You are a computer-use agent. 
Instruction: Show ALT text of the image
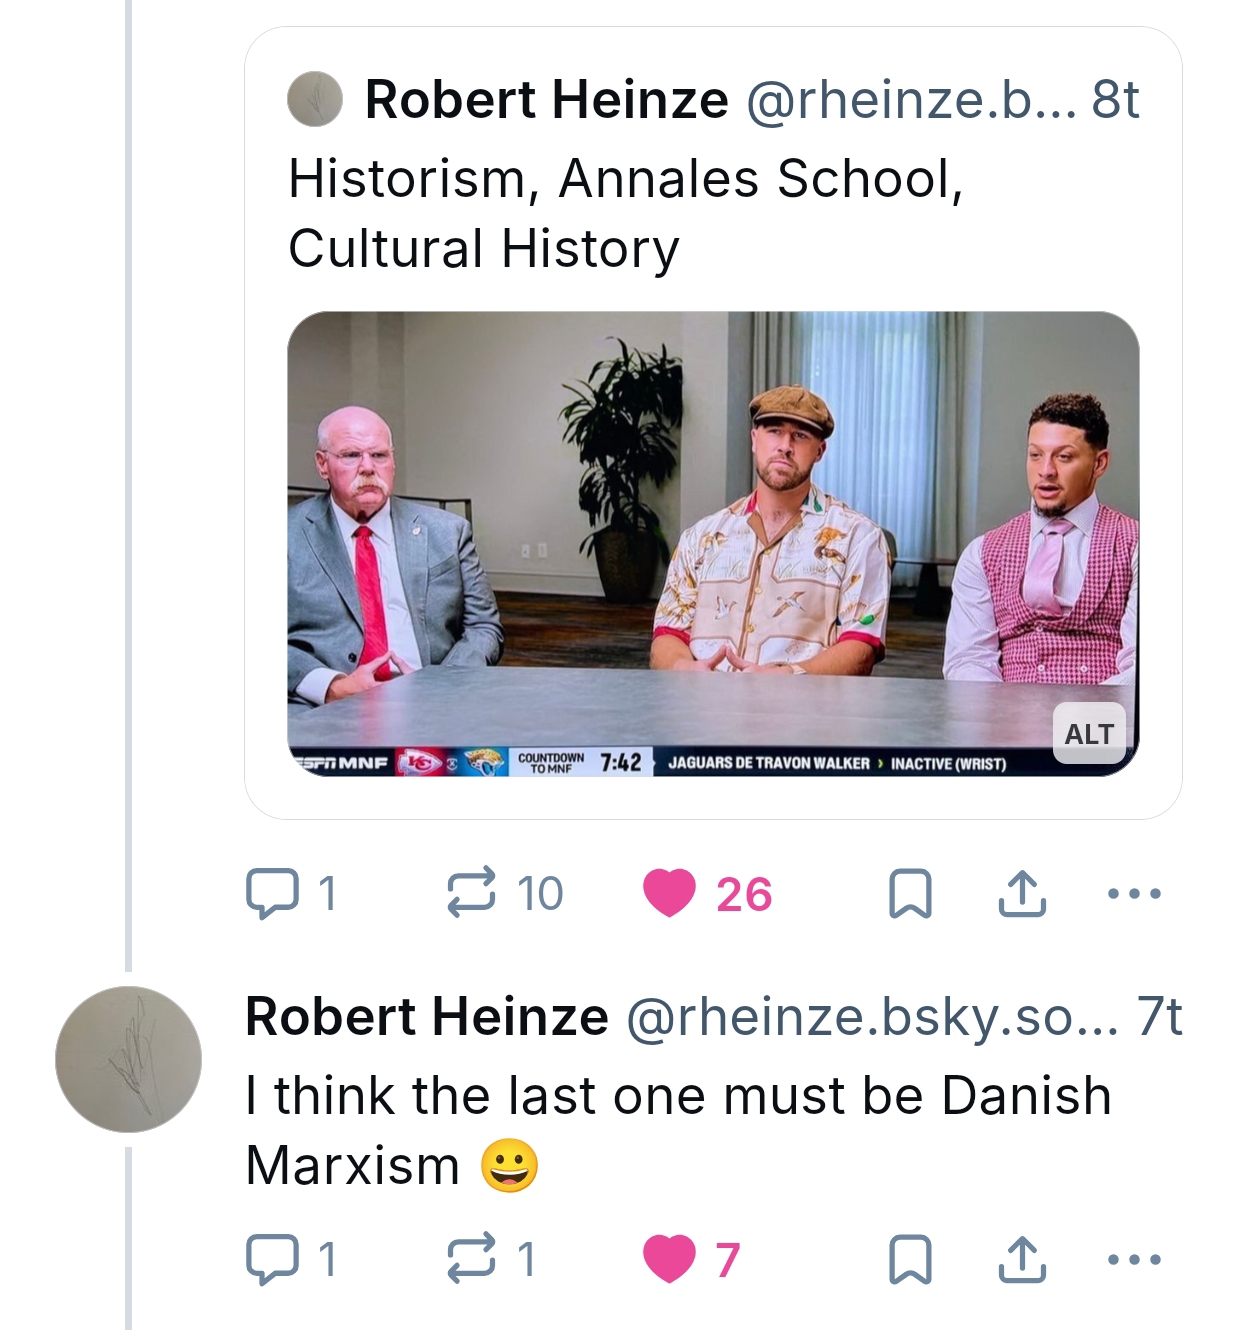1089,733
